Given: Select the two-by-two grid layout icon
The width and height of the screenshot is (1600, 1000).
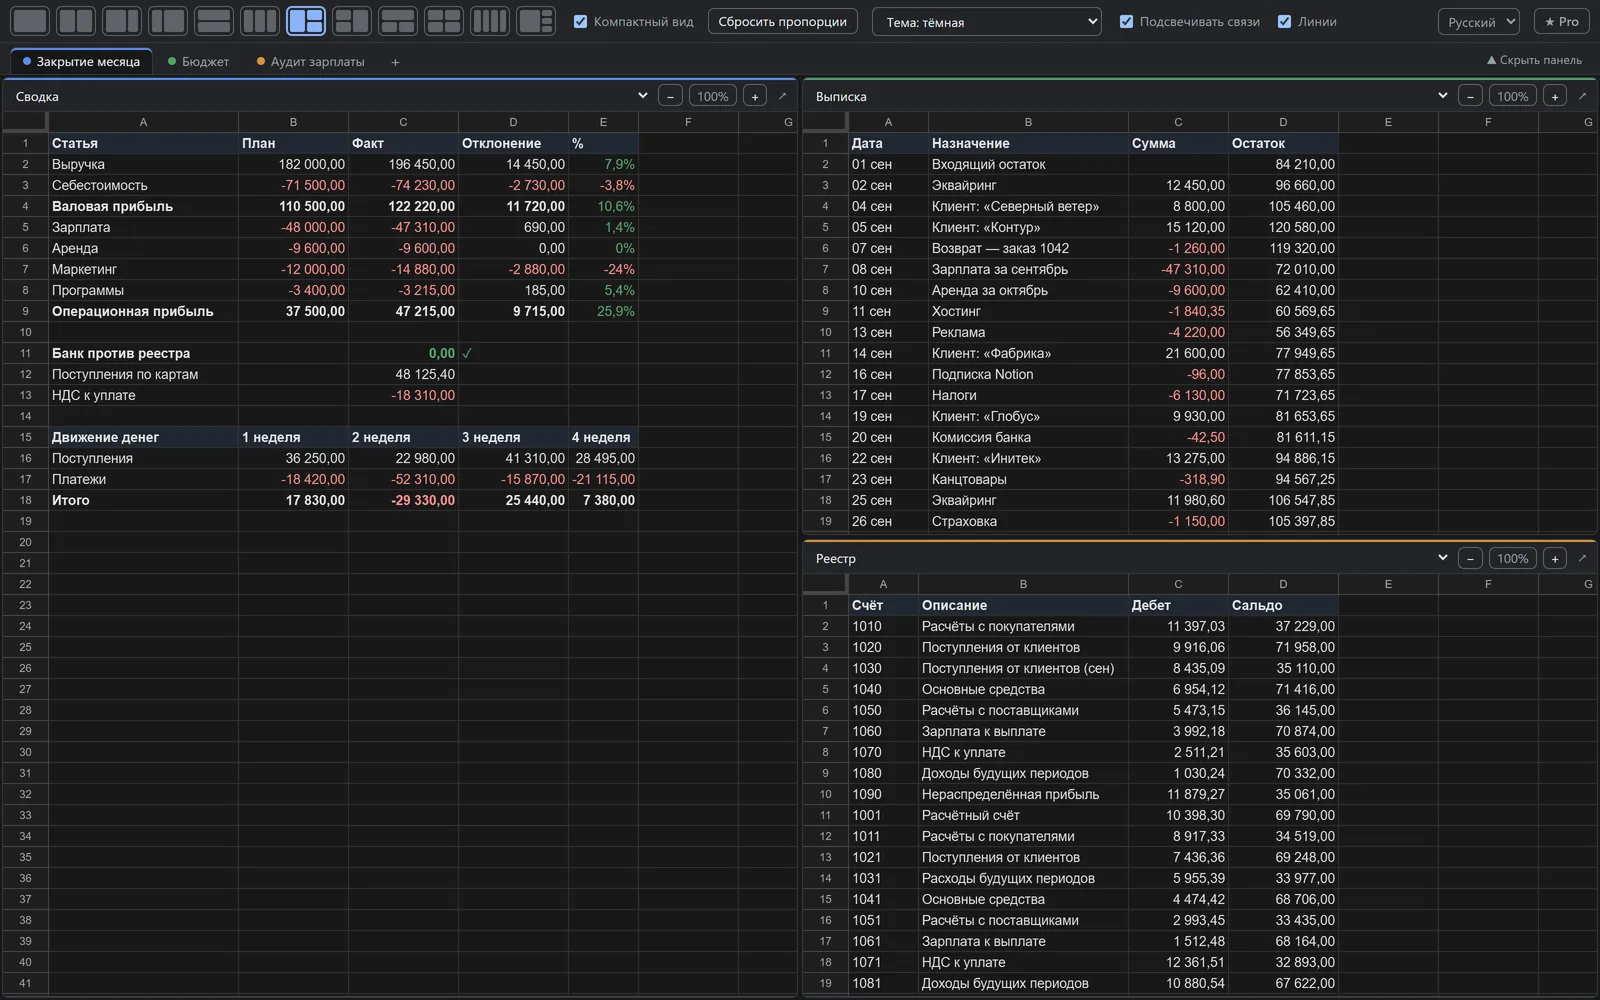Looking at the screenshot, I should coord(444,21).
